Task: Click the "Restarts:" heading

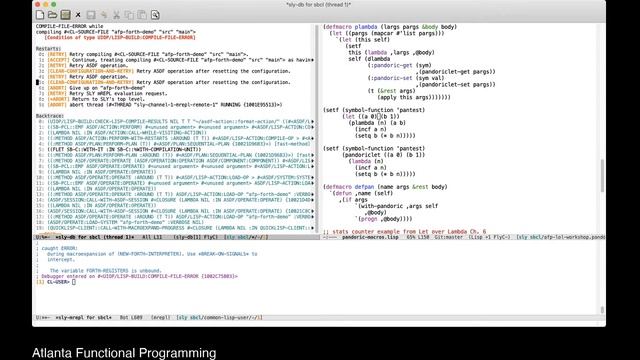Action: pos(48,49)
